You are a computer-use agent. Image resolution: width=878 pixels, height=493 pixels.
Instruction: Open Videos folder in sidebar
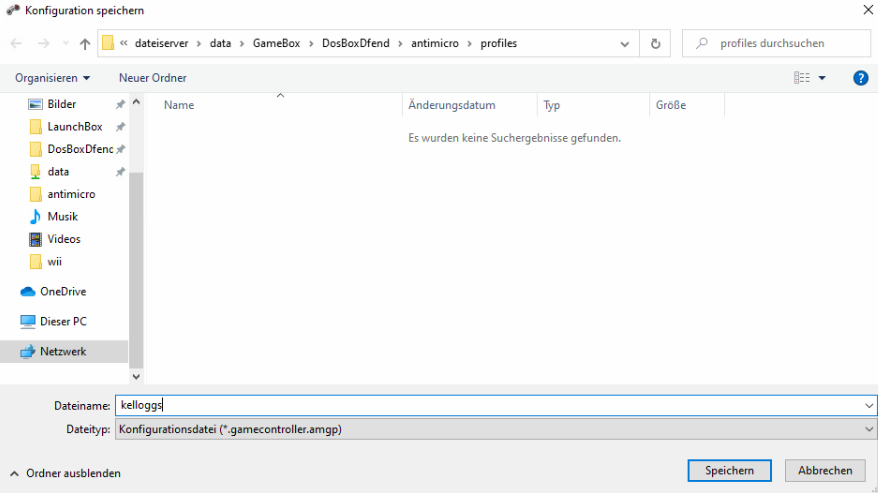coord(63,239)
